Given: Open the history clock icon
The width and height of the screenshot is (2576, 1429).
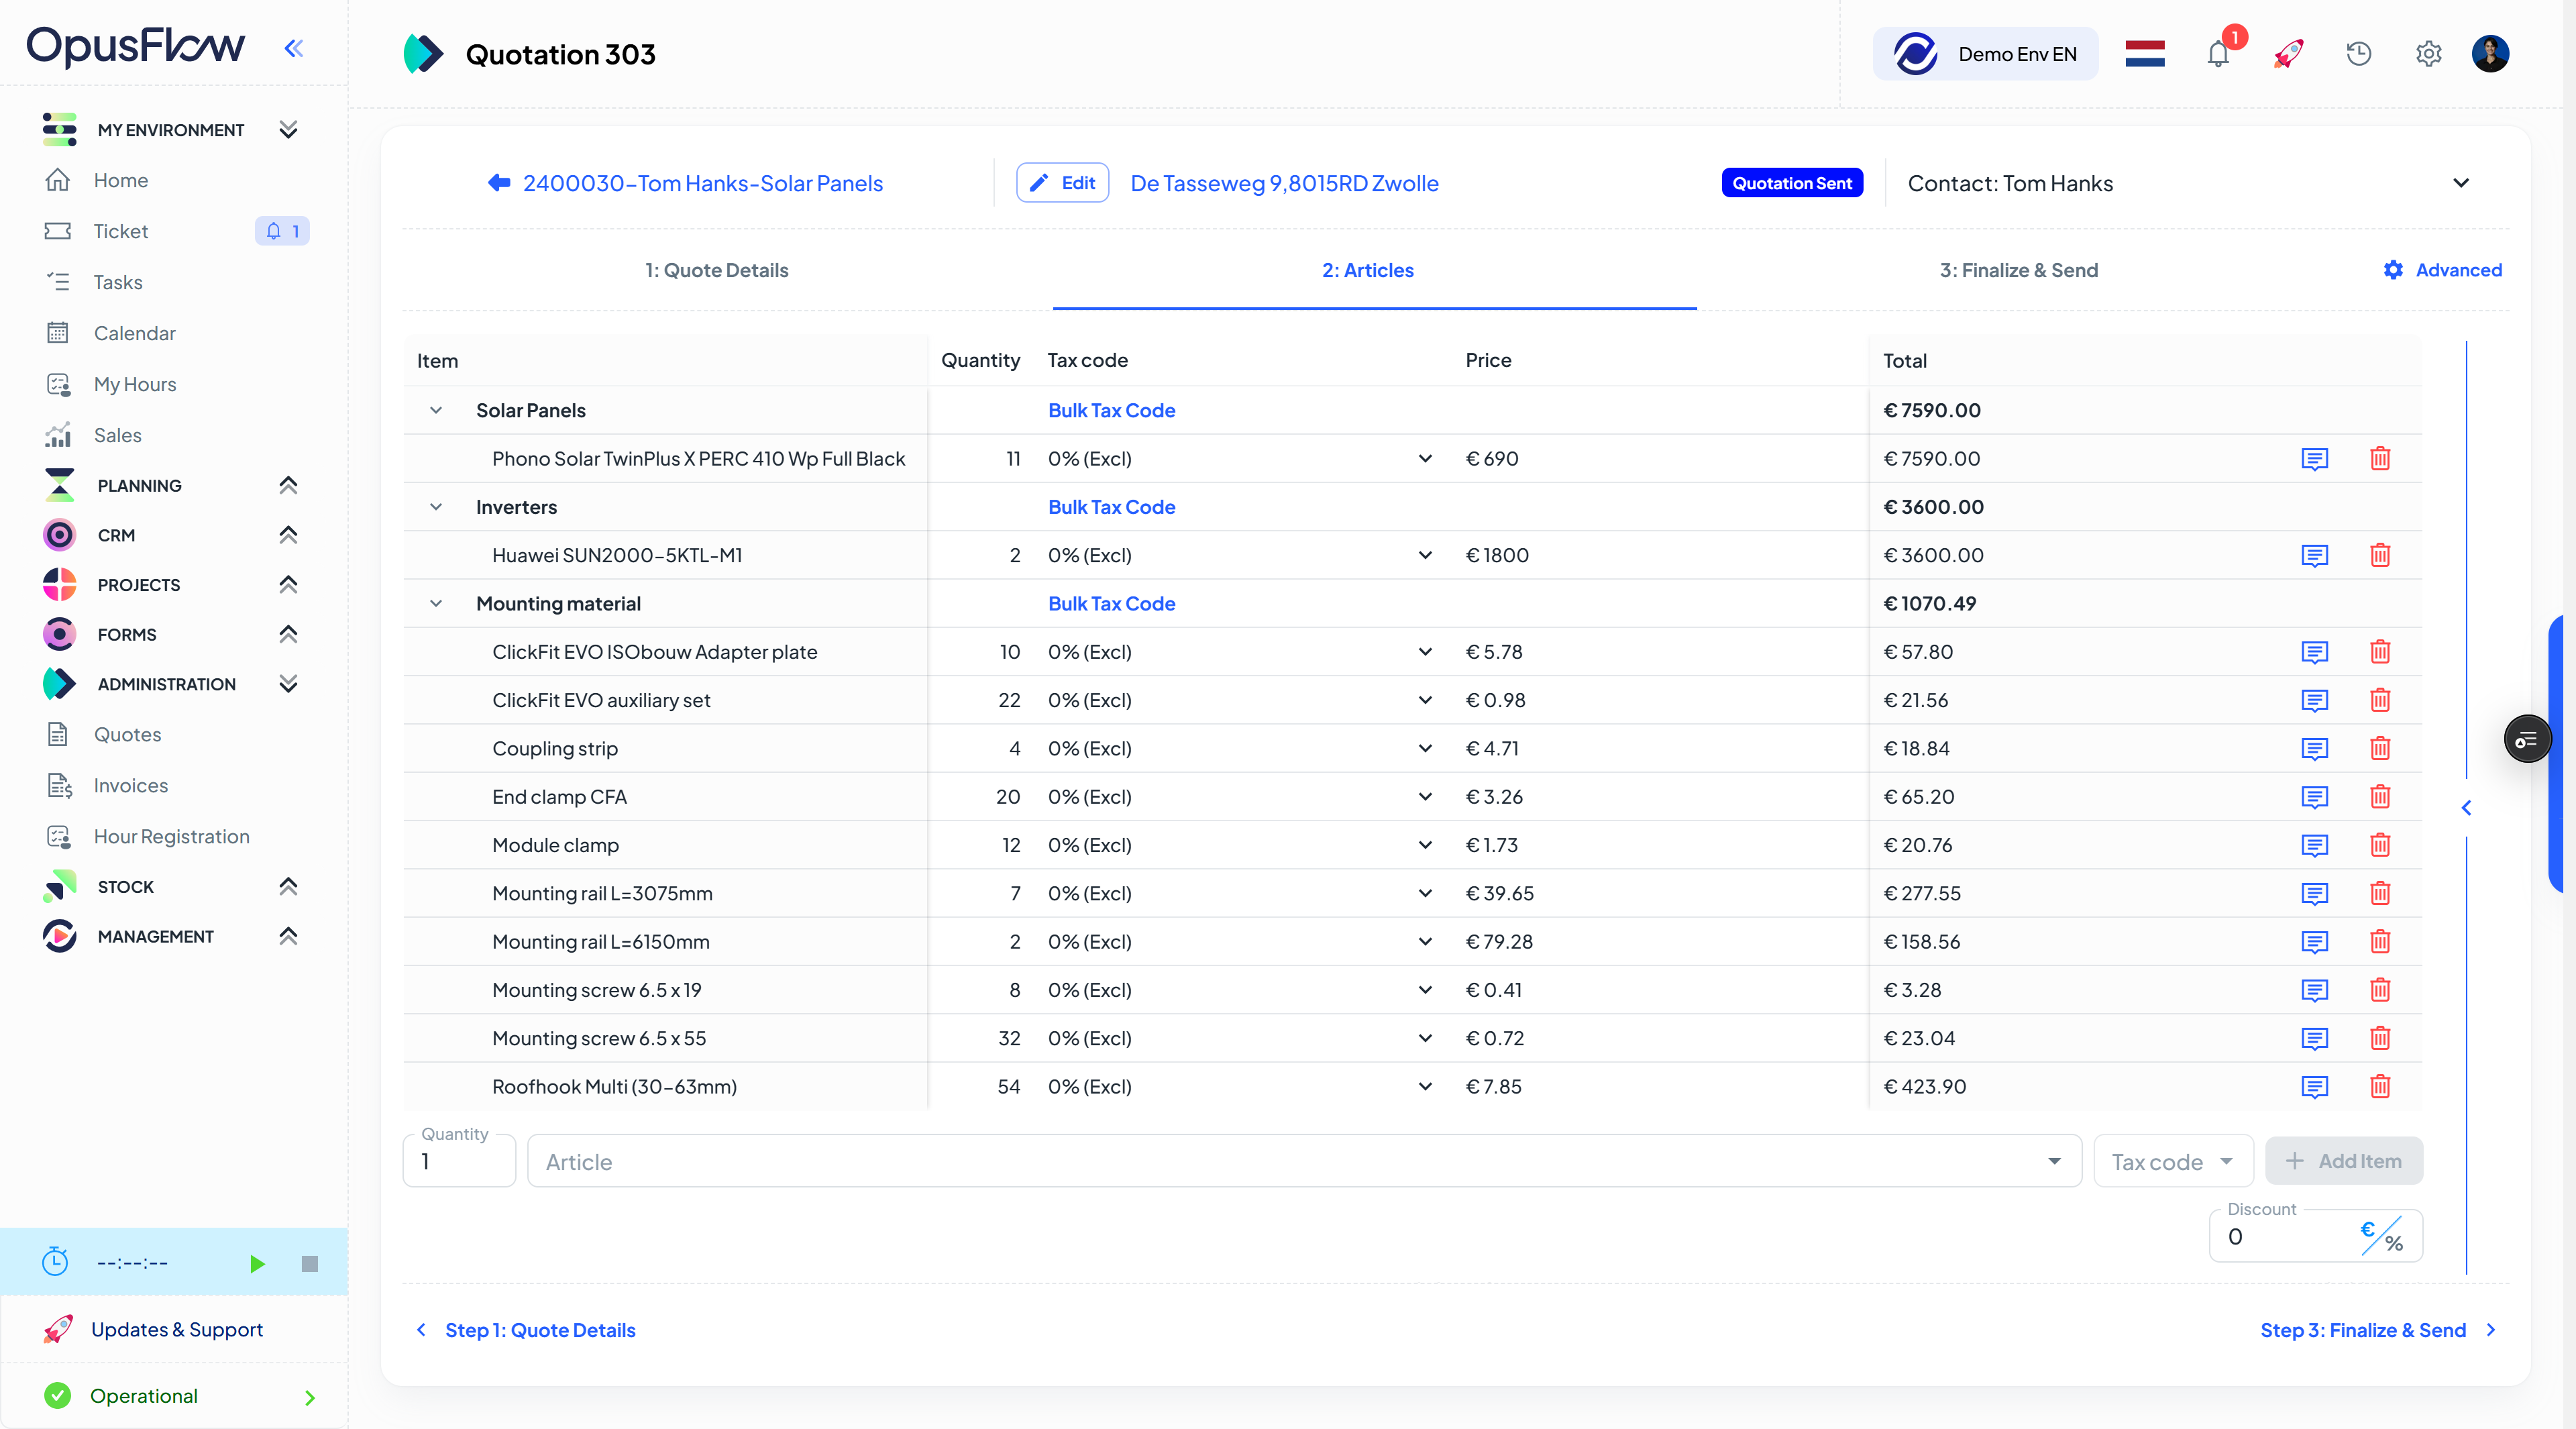Looking at the screenshot, I should coord(2358,54).
